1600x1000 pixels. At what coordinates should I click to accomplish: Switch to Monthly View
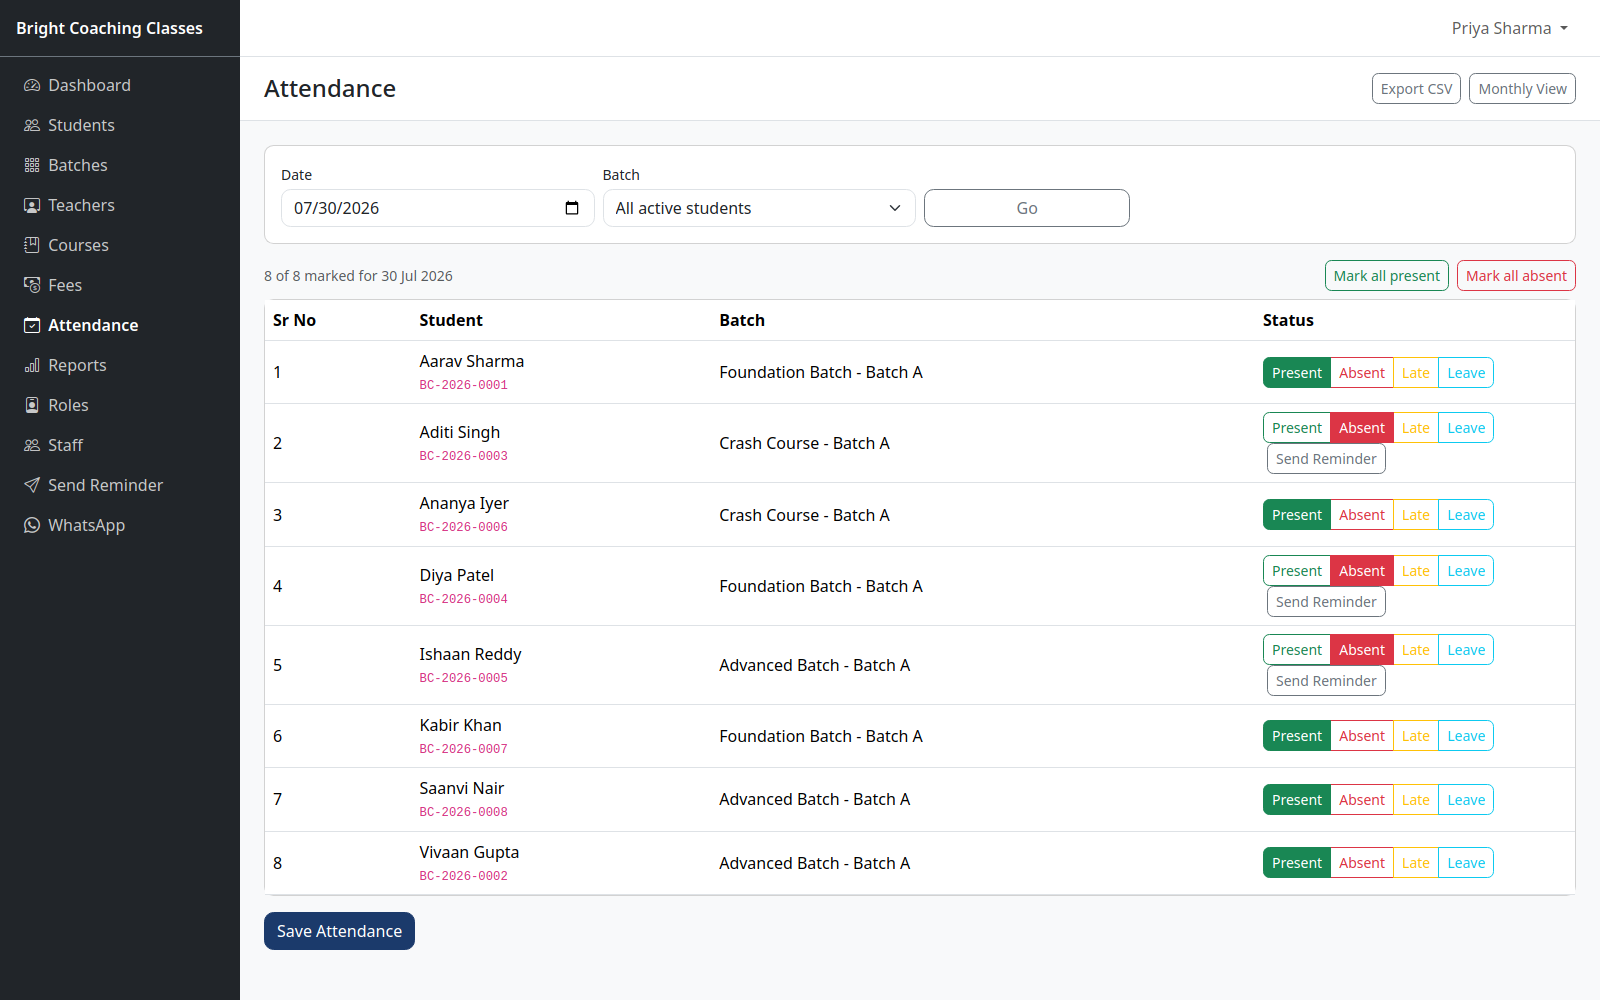pyautogui.click(x=1522, y=89)
